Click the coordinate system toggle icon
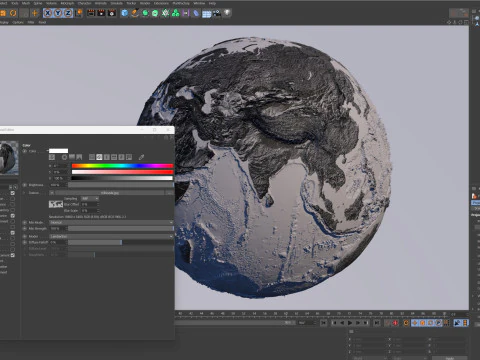This screenshot has width=480, height=360. [79, 13]
